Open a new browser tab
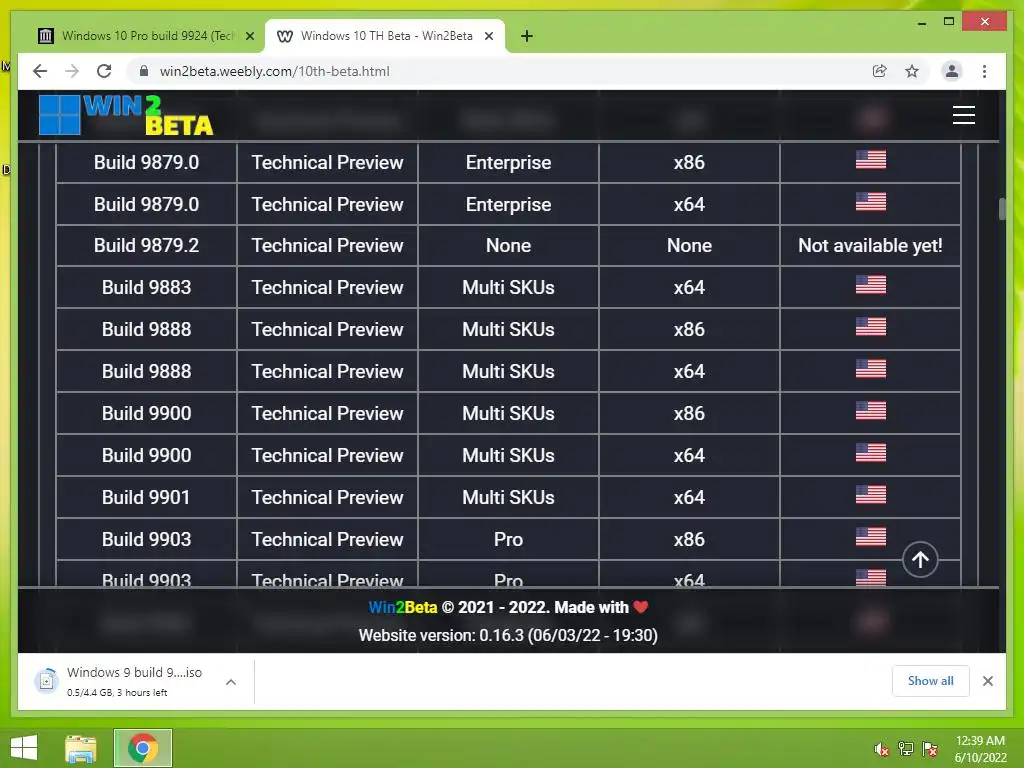Image resolution: width=1024 pixels, height=768 pixels. coord(527,36)
